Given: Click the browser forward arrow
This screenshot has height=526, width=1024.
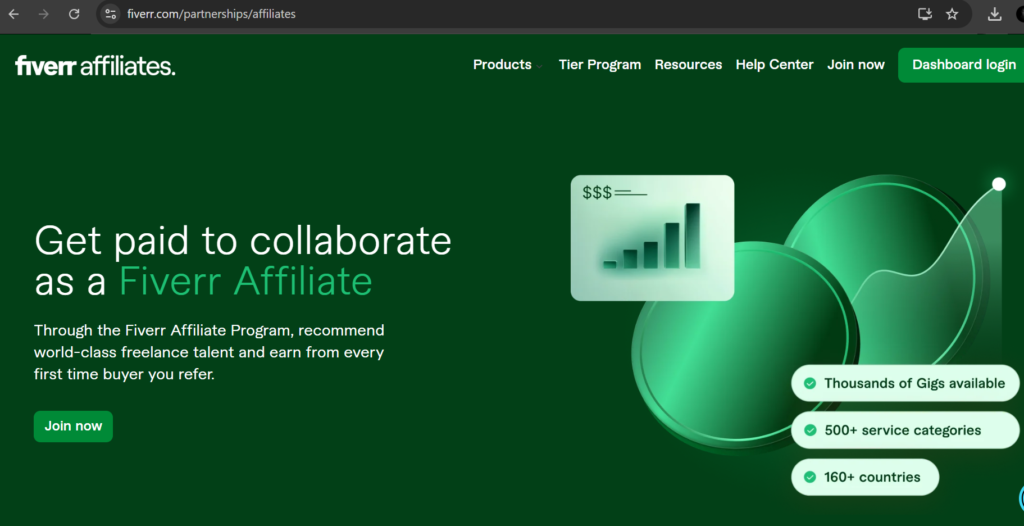Looking at the screenshot, I should click(44, 14).
